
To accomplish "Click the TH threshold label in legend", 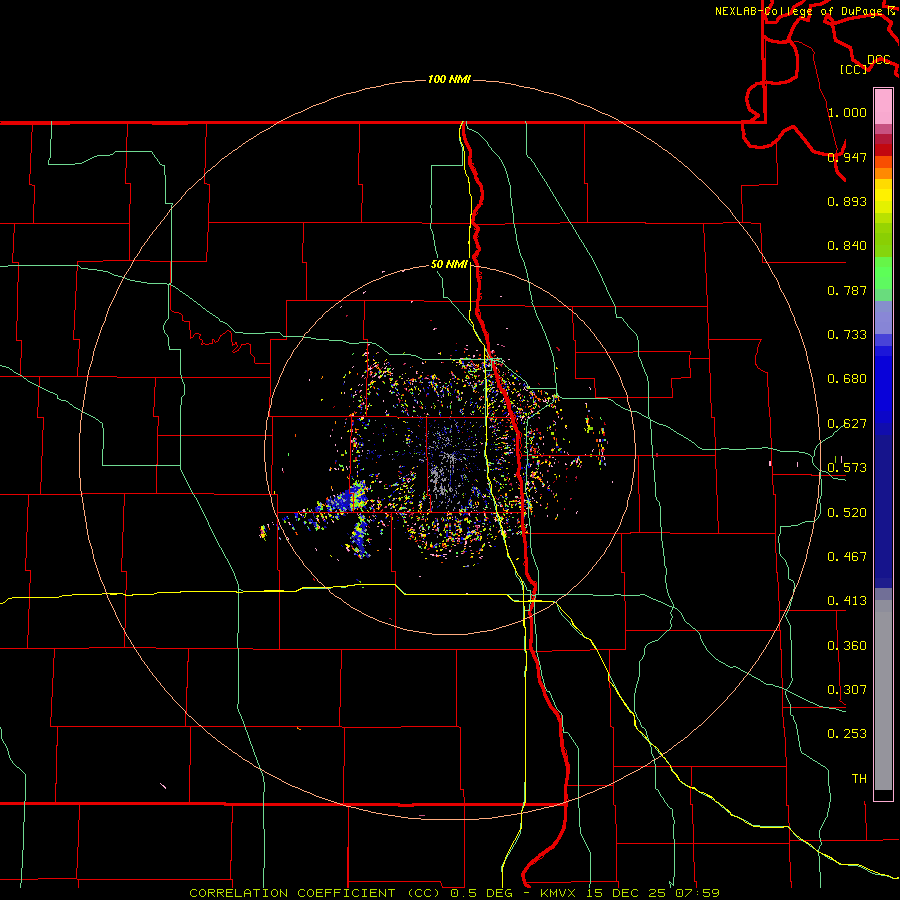I will [x=859, y=778].
